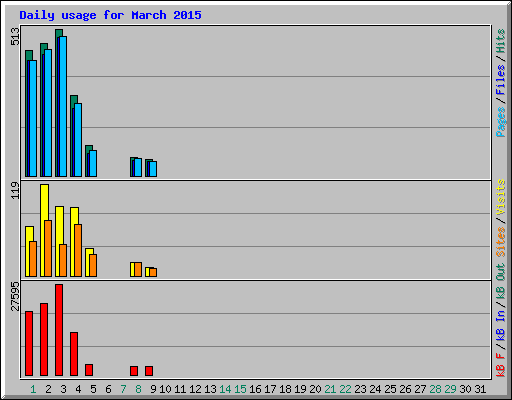Select the day 2 red kB bar
The height and width of the screenshot is (400, 512).
pyautogui.click(x=44, y=340)
